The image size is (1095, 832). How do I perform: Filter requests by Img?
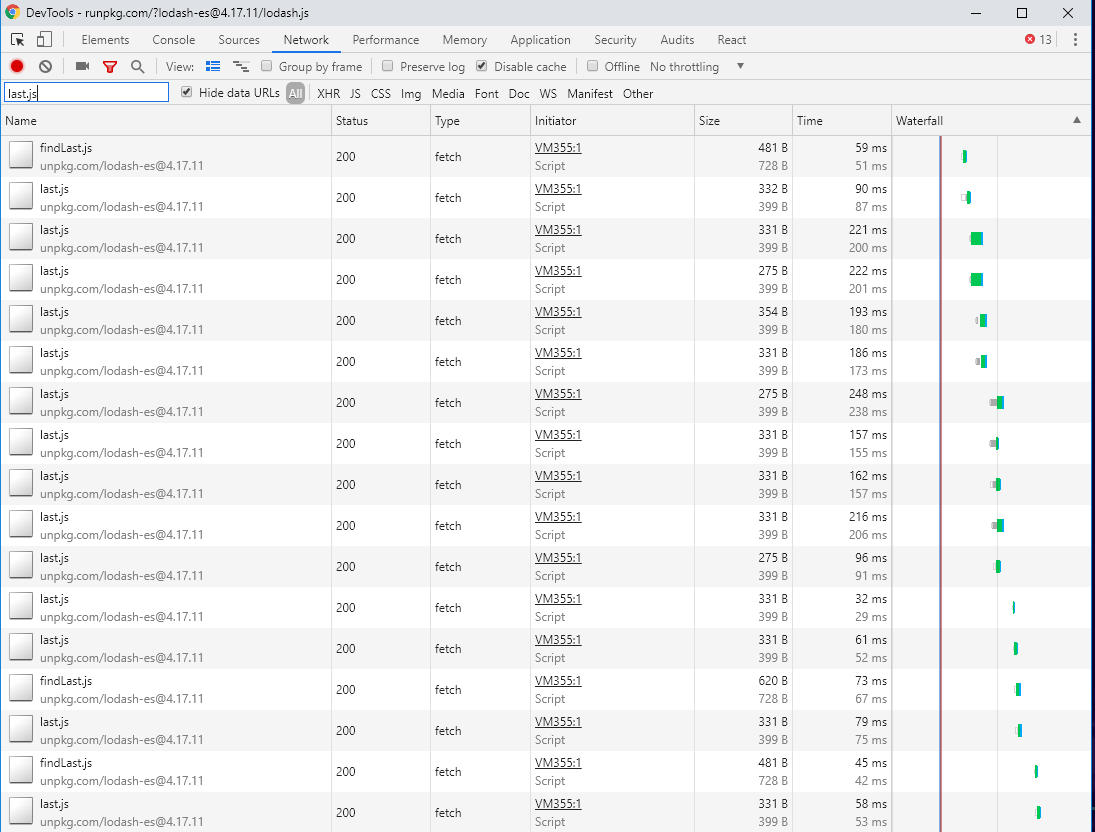click(411, 94)
